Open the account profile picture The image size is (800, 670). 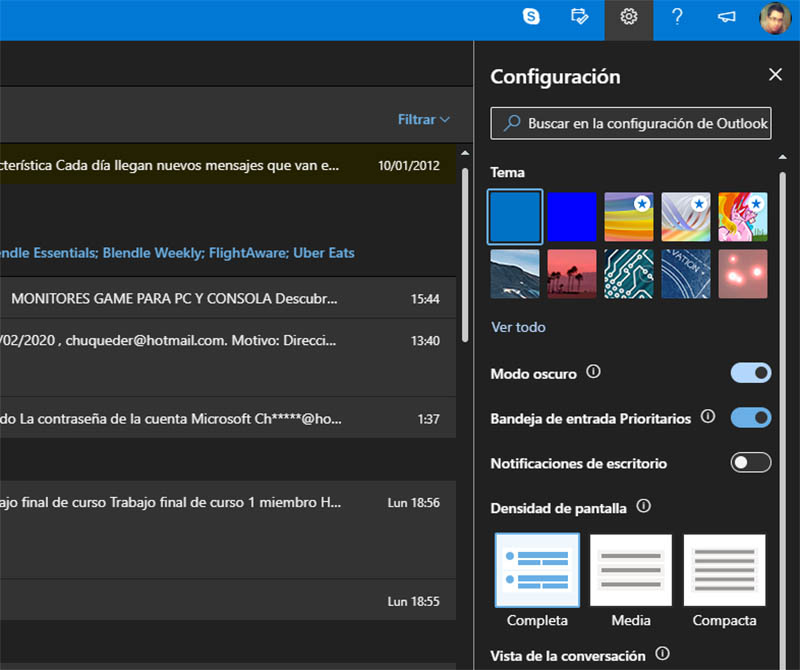click(774, 18)
